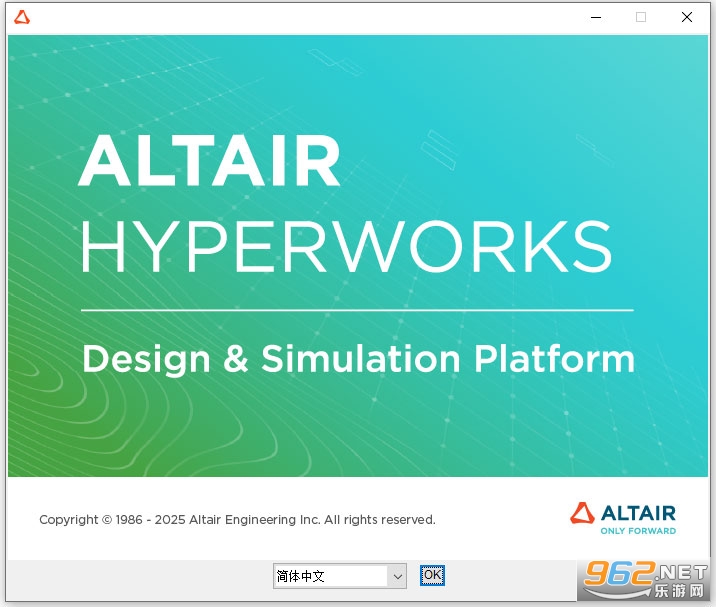Click the HYPERWORKS title text
Viewport: 716px width, 607px height.
tap(346, 246)
